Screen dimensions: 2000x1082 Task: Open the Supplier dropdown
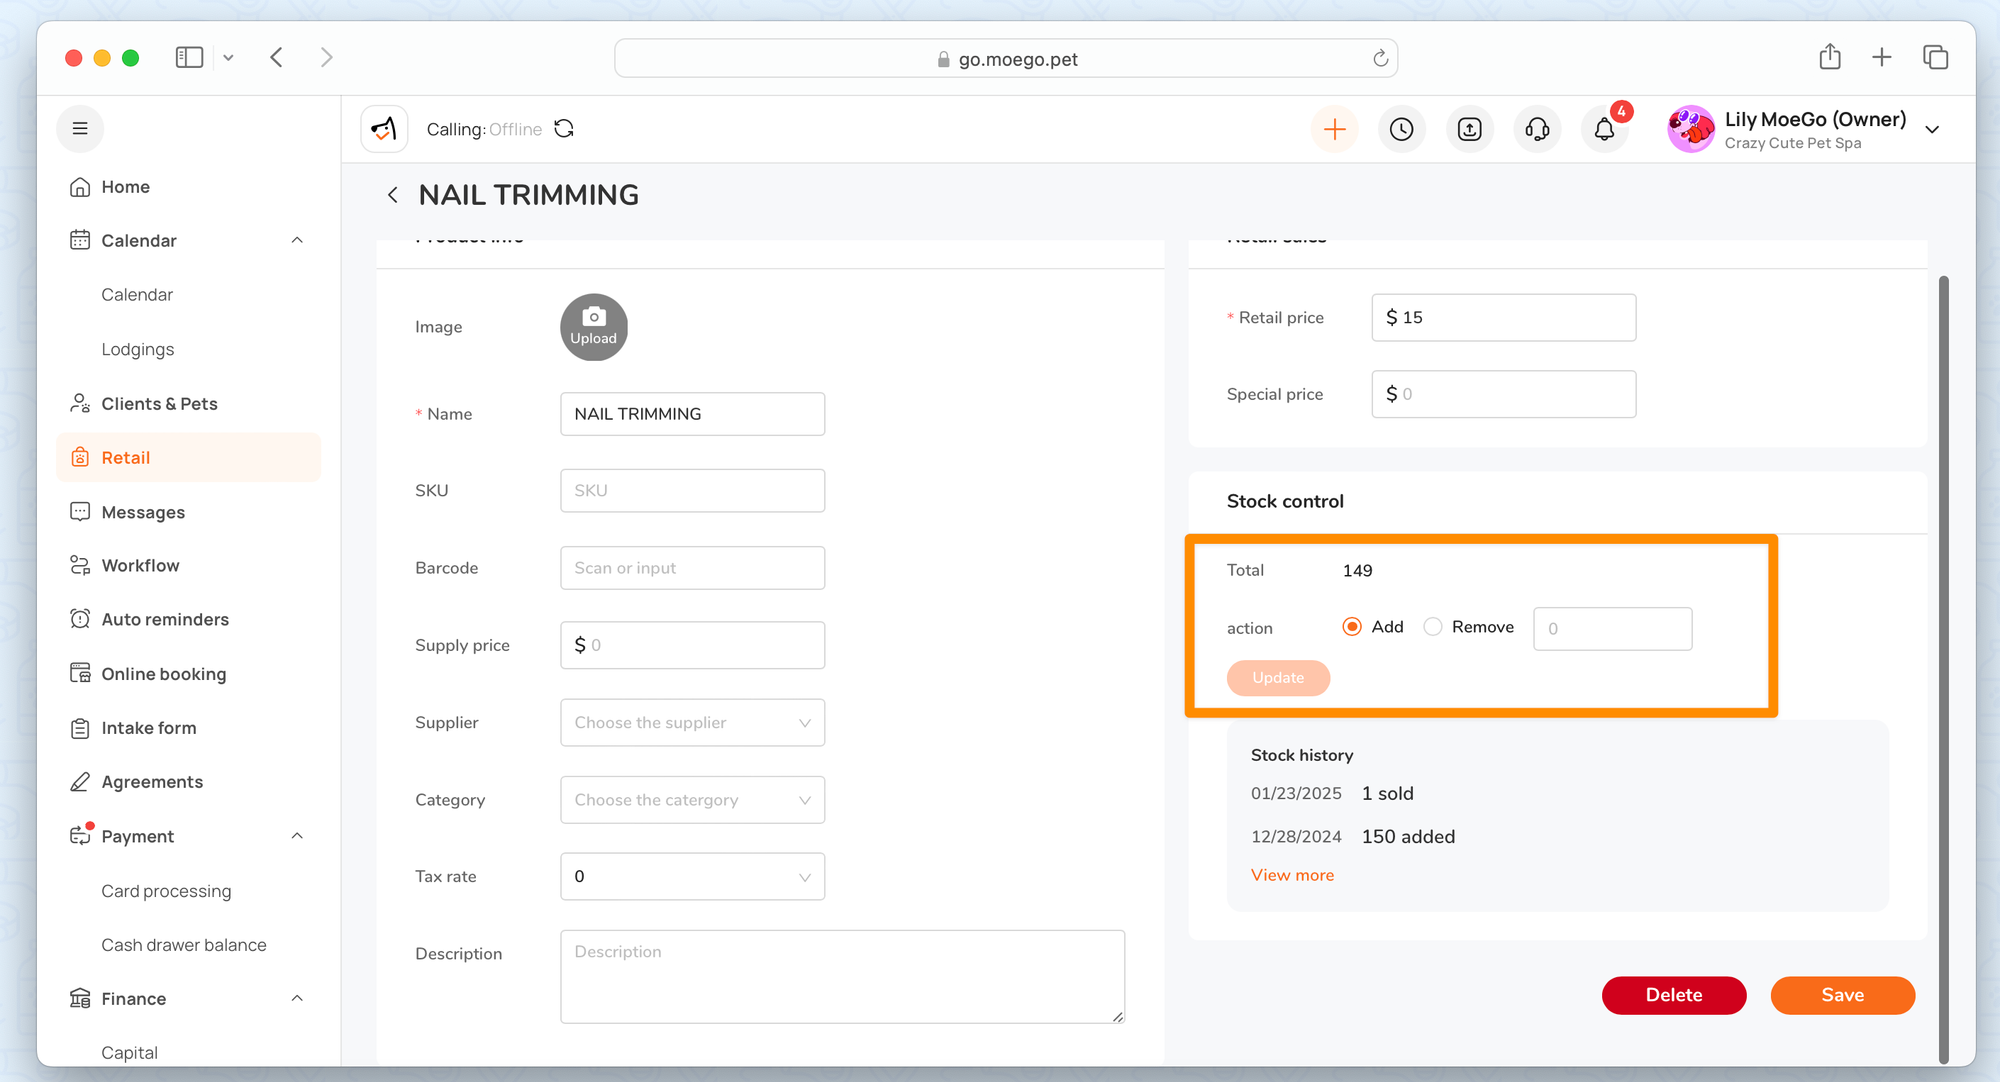[x=692, y=722]
